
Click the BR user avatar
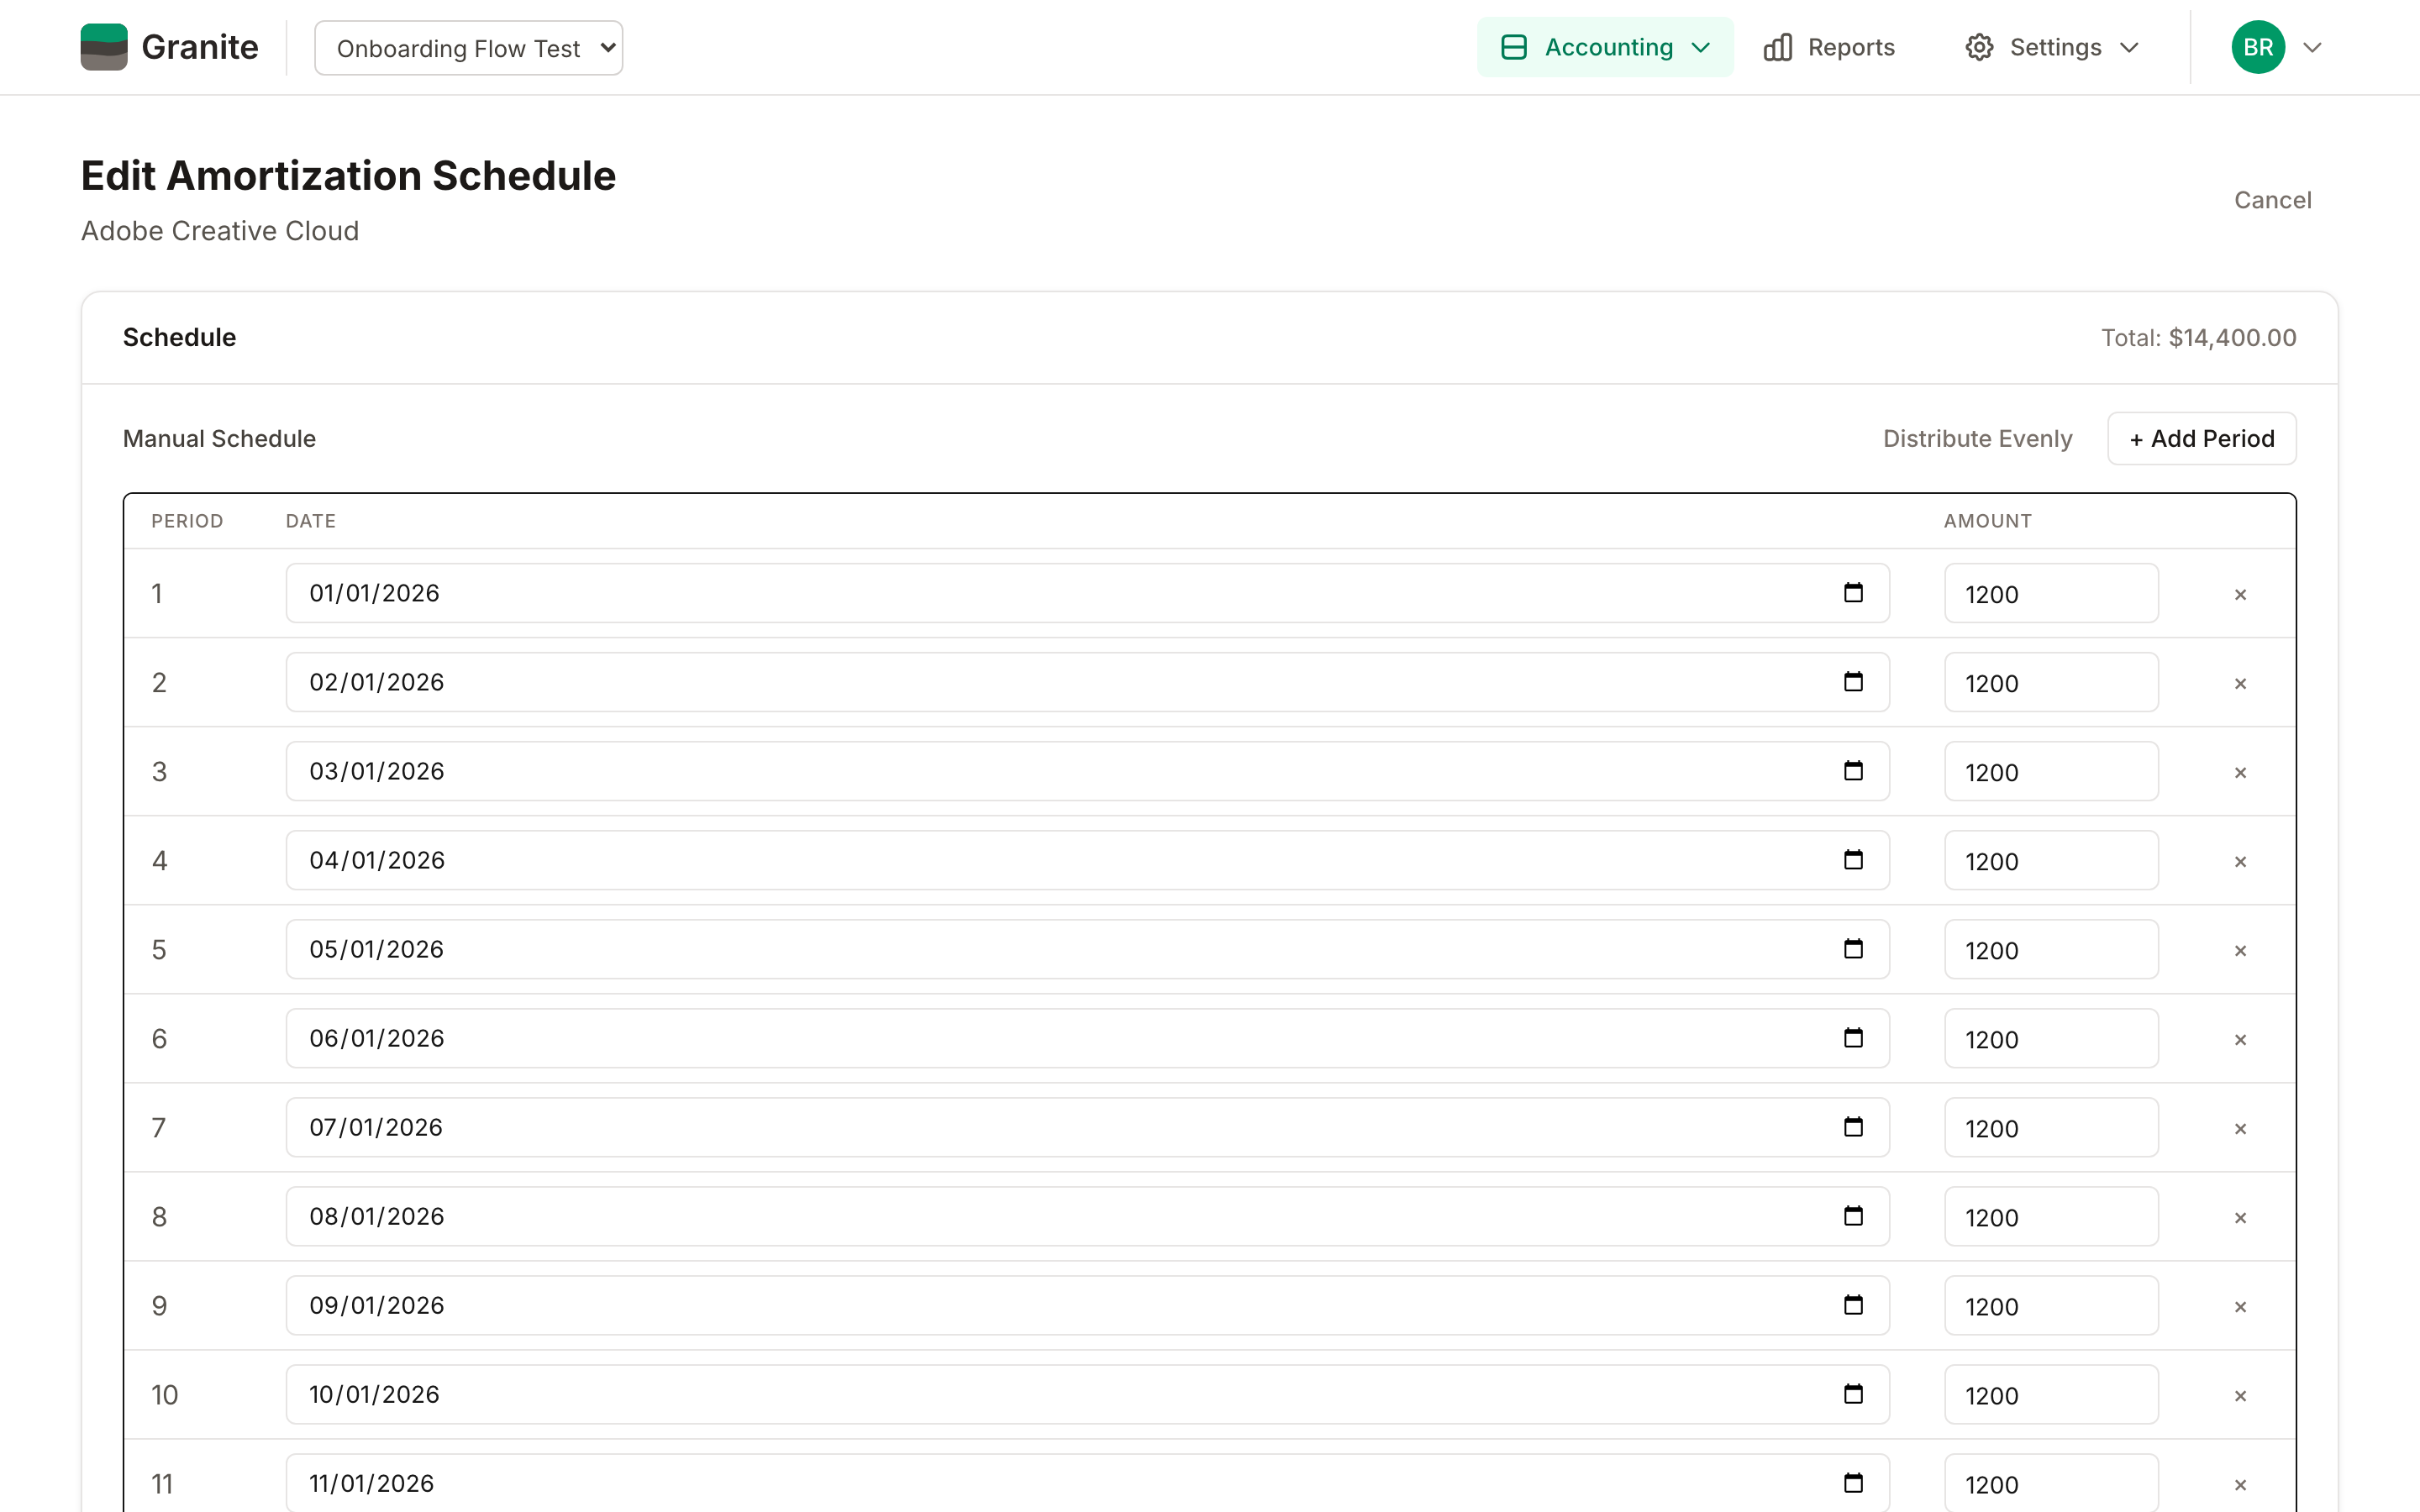[2258, 47]
